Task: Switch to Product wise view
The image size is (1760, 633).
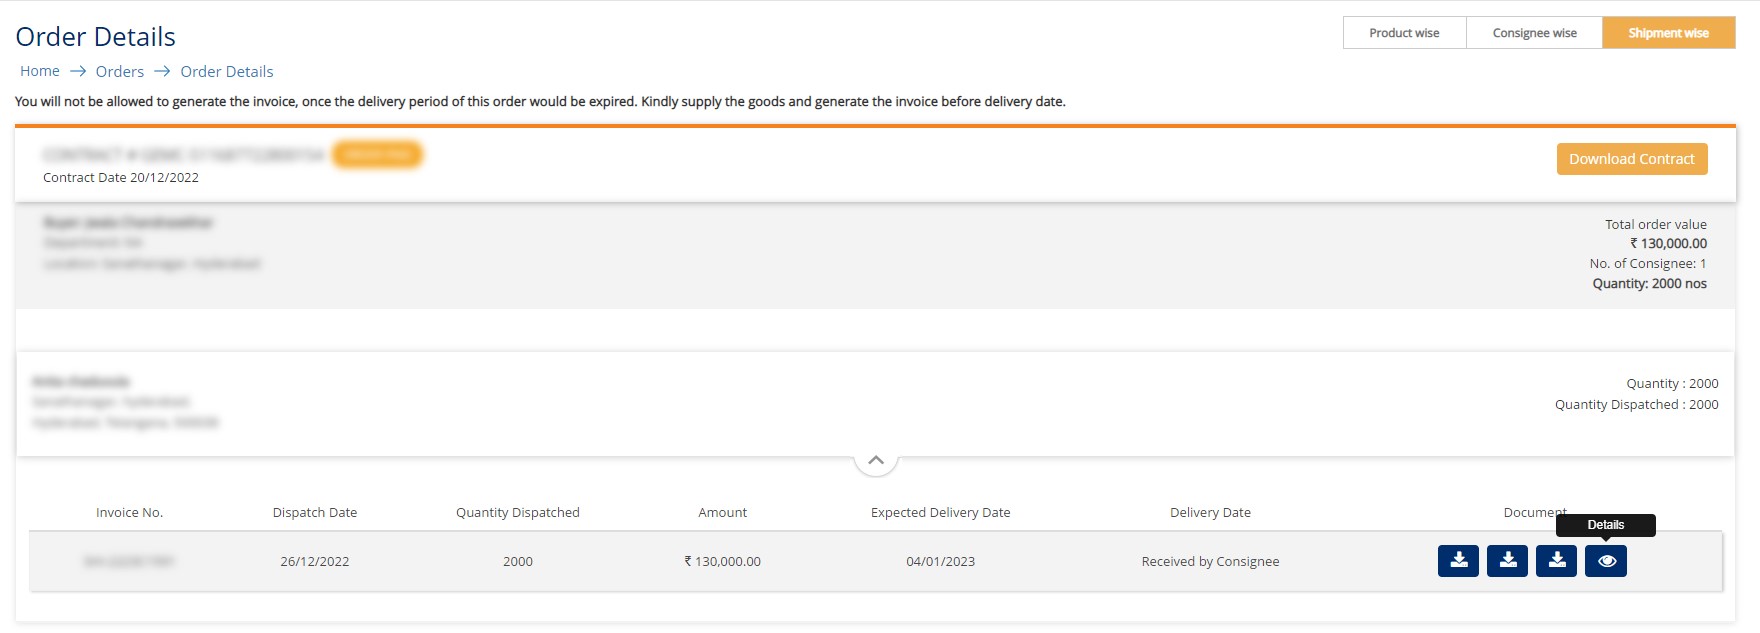Action: [x=1404, y=33]
